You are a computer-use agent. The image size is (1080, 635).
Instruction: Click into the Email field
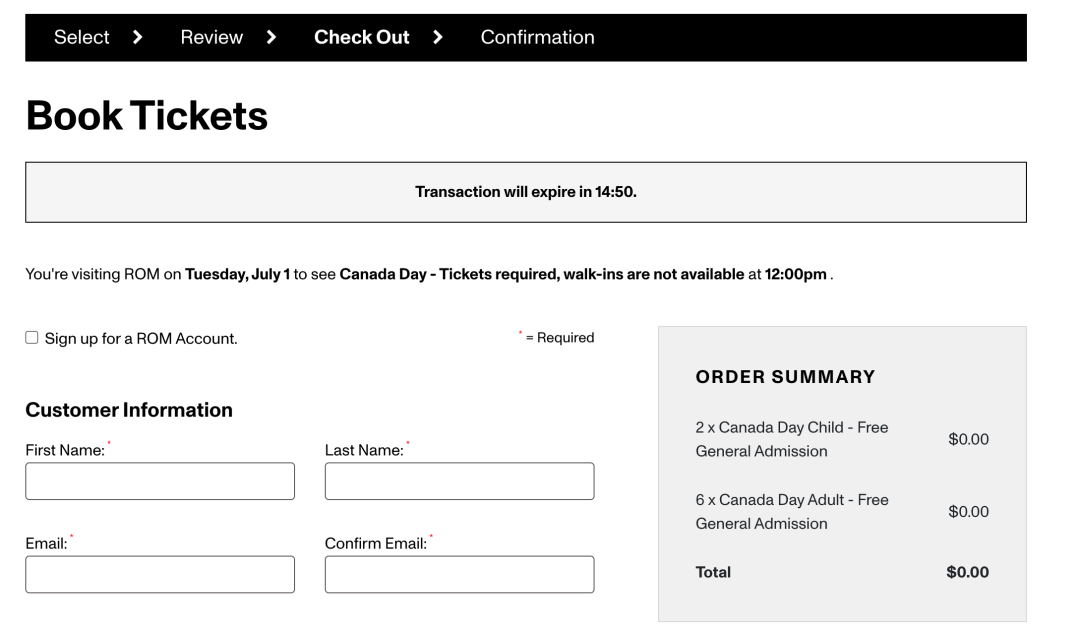(160, 574)
